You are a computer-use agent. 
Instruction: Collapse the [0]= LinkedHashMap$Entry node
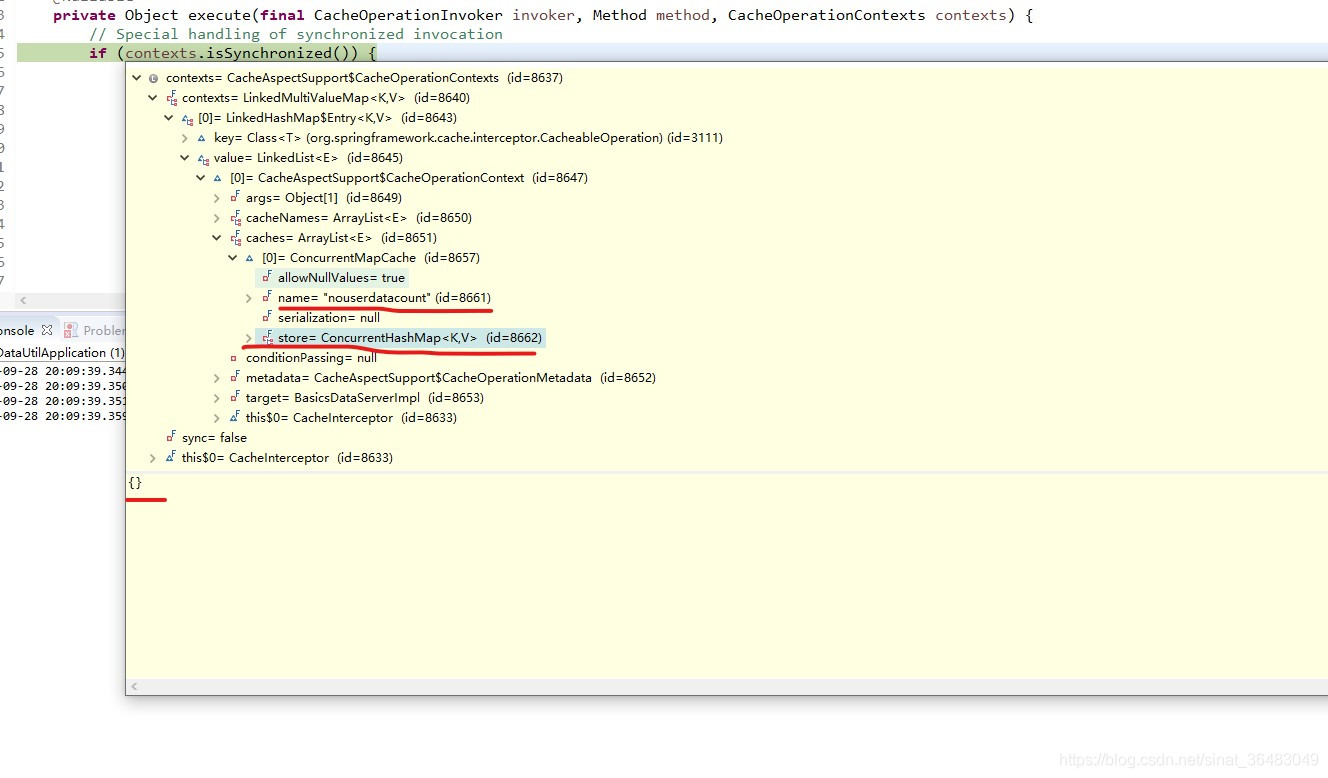pyautogui.click(x=168, y=118)
